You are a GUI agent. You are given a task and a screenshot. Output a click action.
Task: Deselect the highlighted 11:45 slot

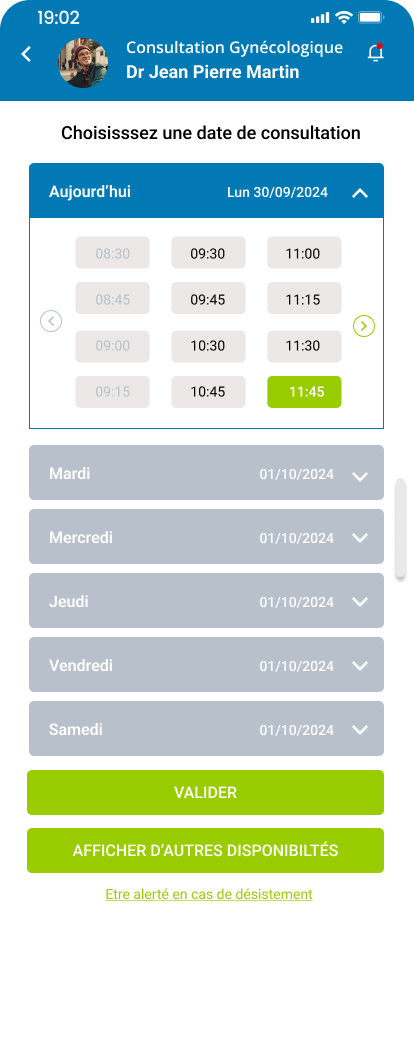[x=304, y=392]
